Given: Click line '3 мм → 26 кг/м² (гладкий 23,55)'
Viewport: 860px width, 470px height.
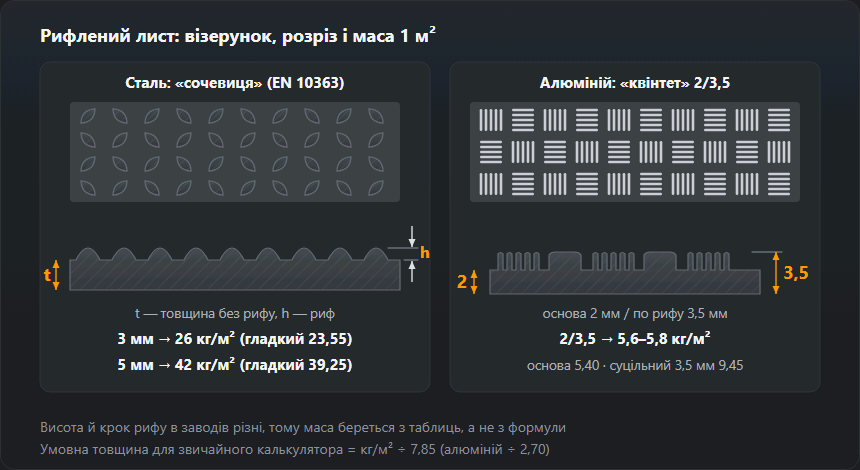Looking at the screenshot, I should point(235,338).
